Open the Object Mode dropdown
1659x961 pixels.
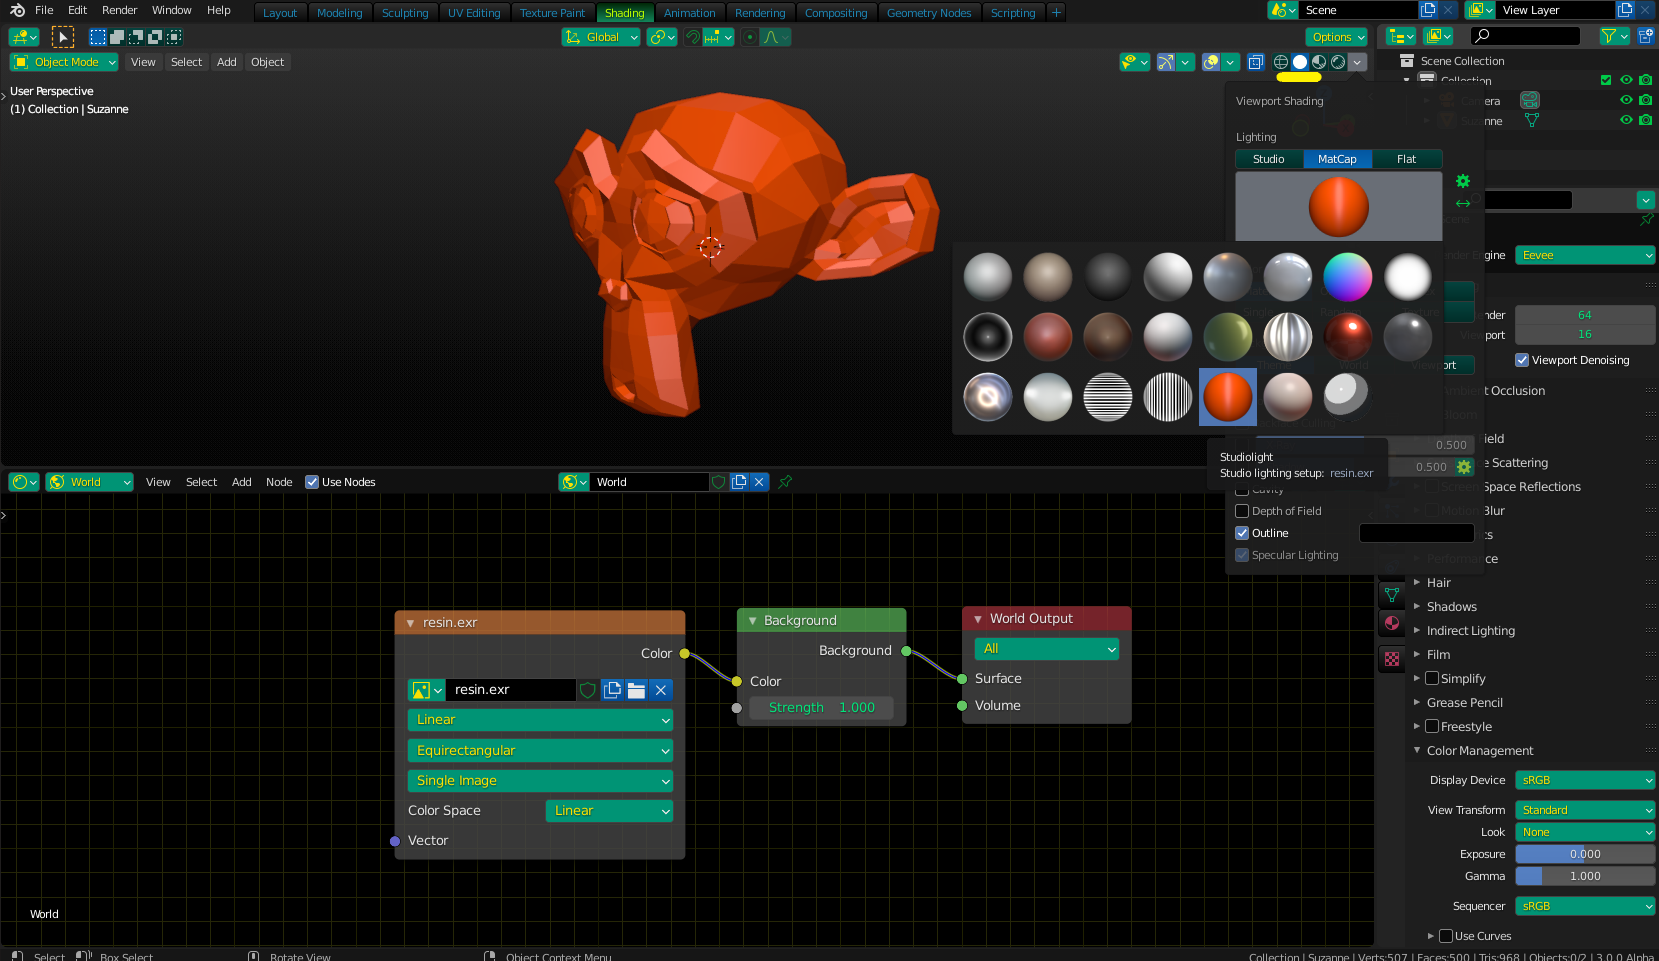point(65,62)
